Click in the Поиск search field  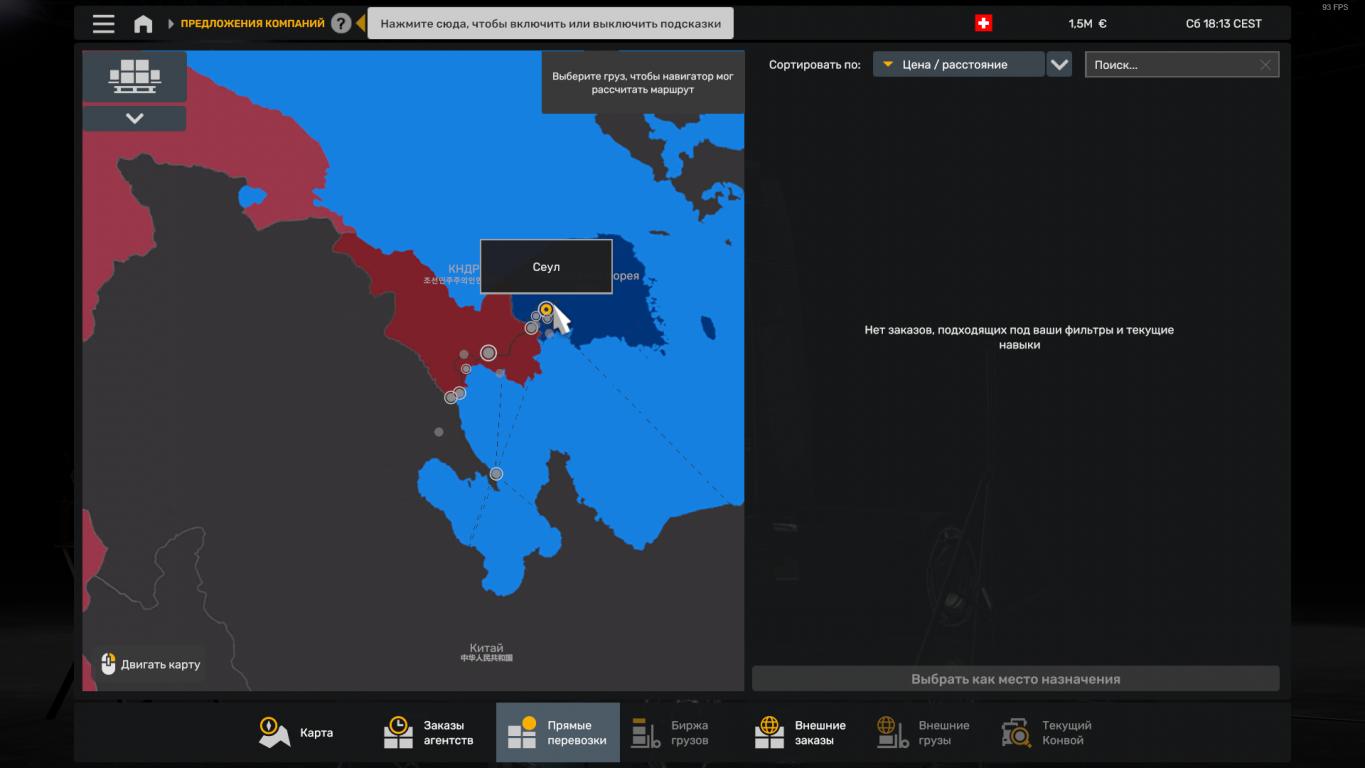pos(1170,65)
